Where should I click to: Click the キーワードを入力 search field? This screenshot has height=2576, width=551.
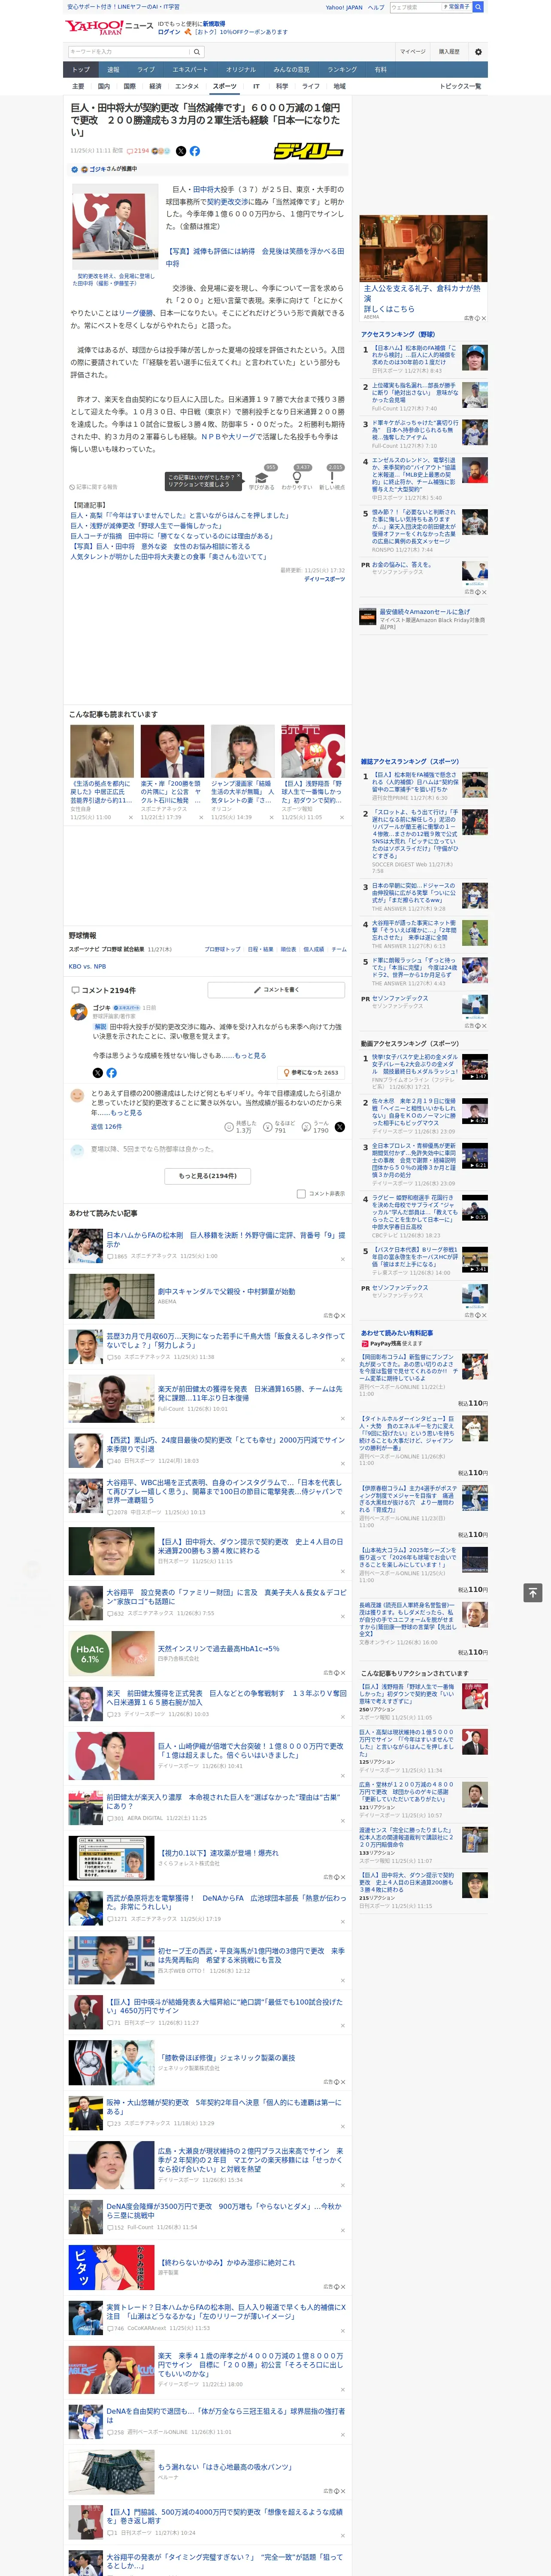point(129,51)
